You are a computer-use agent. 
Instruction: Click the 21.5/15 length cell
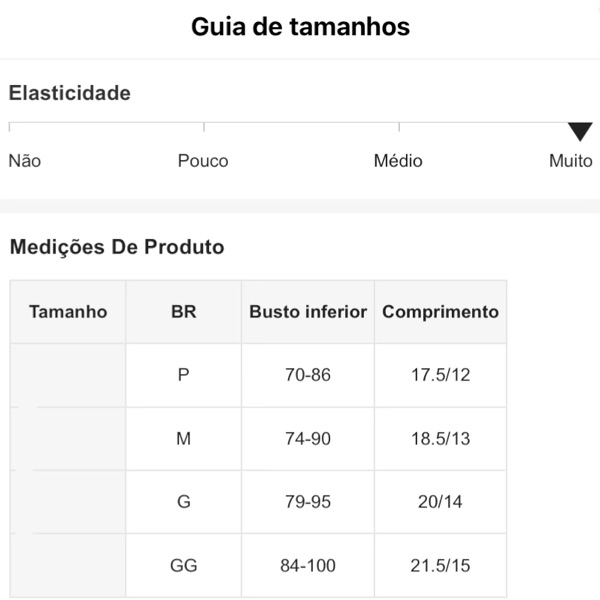(x=440, y=566)
